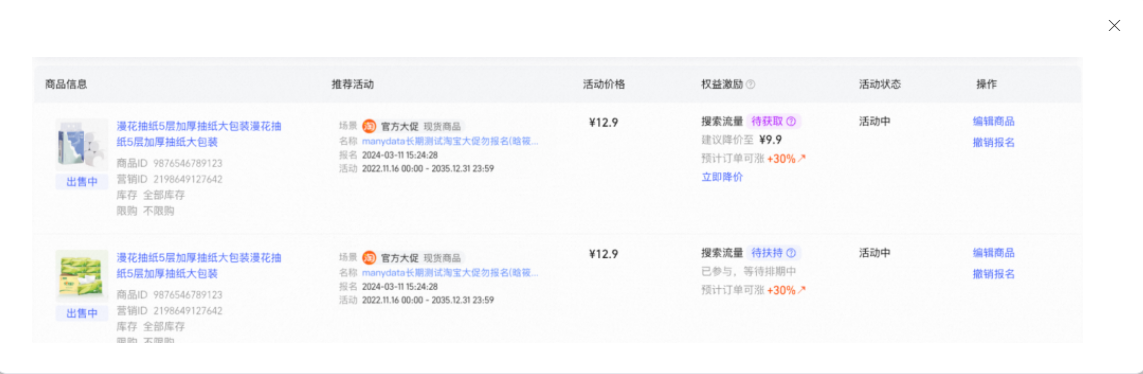Select activity period 2022.11.16 - 2035.12.31 in 待扶持 row

click(x=428, y=300)
